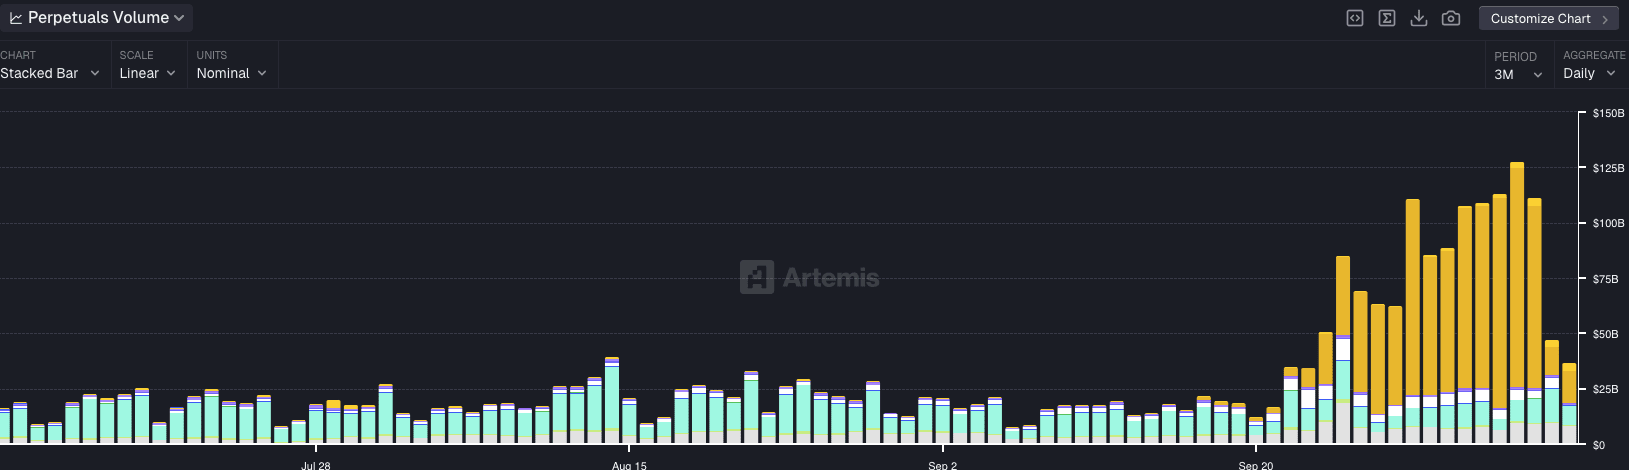Open the Daily aggregate selector
The width and height of the screenshot is (1629, 470).
(x=1590, y=74)
